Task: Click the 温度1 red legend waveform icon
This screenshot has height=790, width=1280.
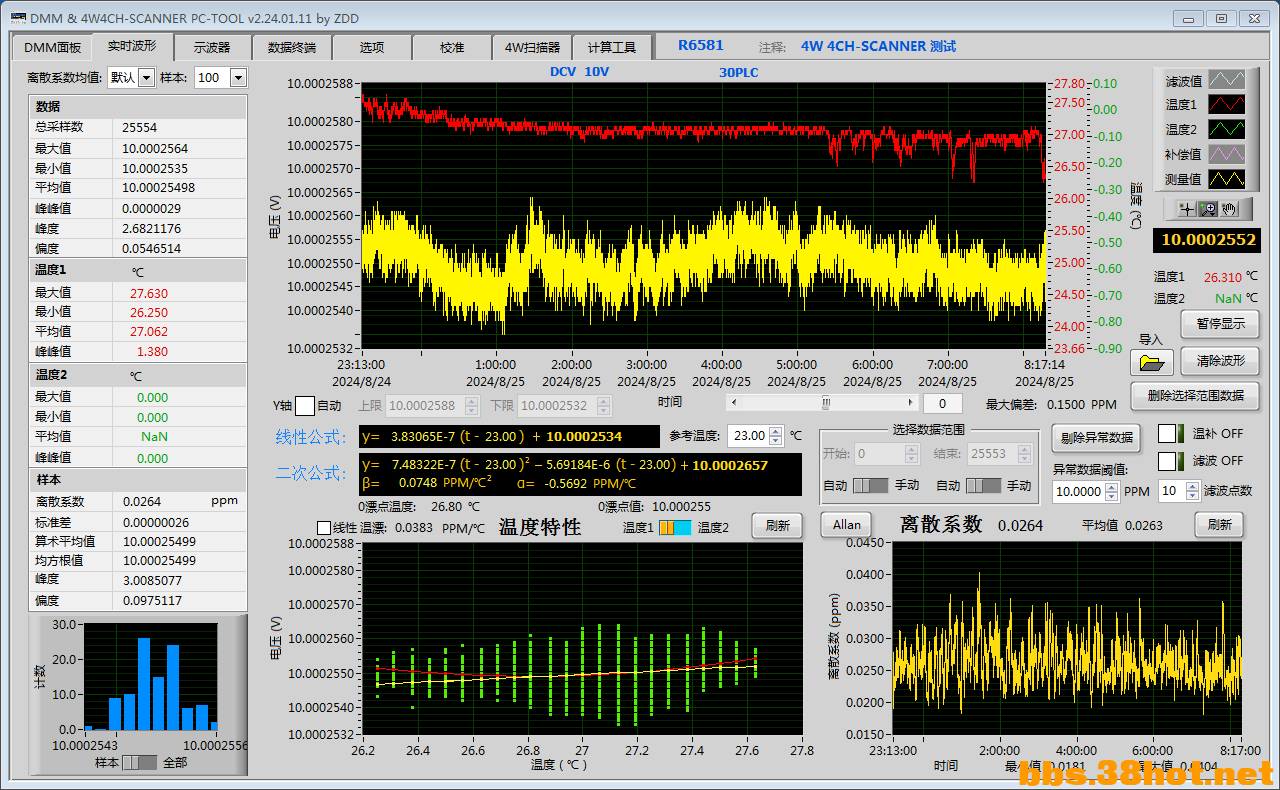Action: point(1227,104)
